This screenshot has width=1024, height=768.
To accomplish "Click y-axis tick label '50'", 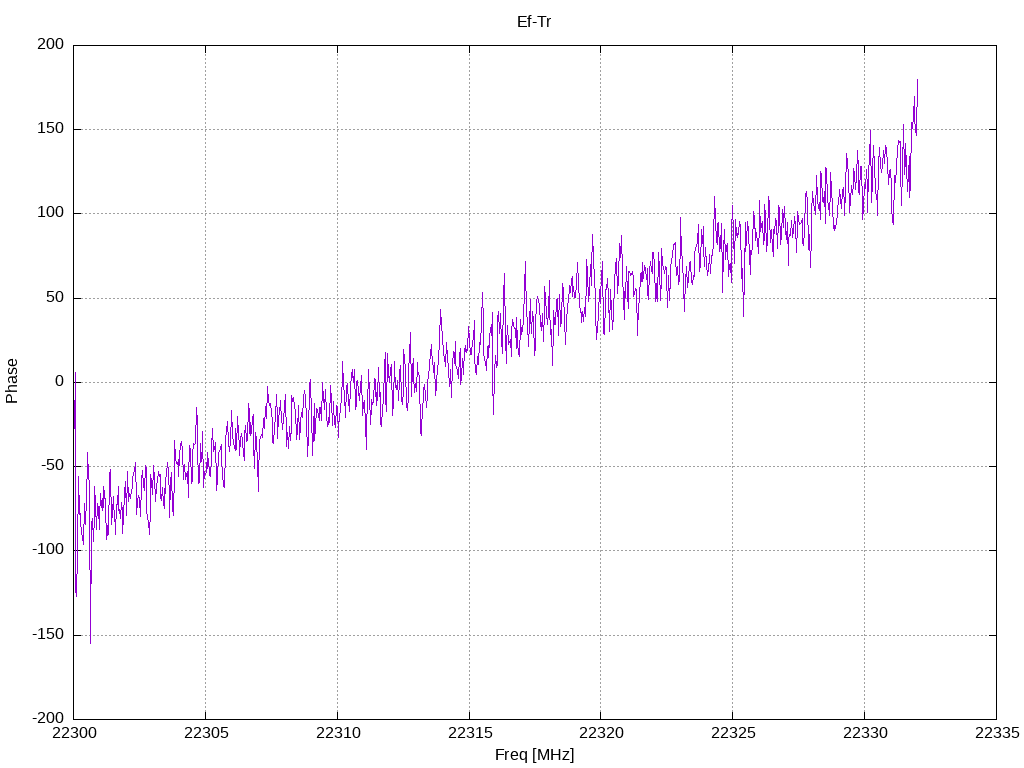I will [x=56, y=297].
